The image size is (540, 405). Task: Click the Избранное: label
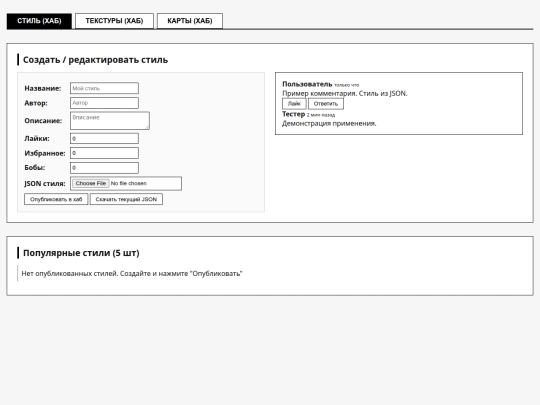(45, 153)
